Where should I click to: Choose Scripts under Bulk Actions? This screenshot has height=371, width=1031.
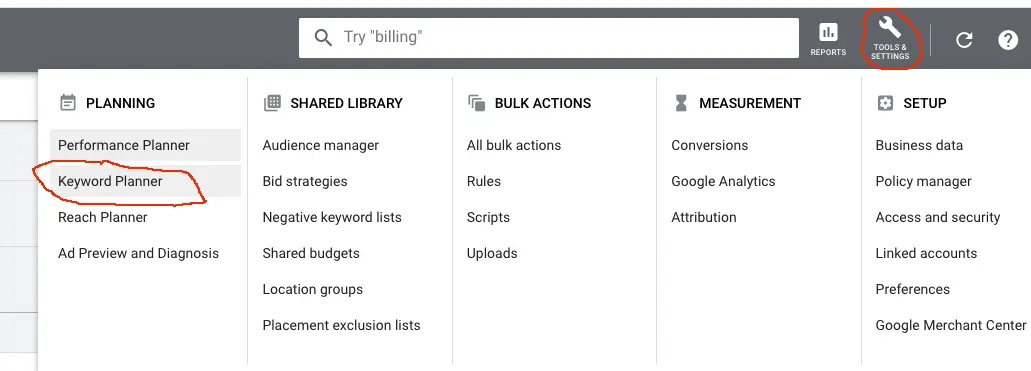click(x=488, y=217)
